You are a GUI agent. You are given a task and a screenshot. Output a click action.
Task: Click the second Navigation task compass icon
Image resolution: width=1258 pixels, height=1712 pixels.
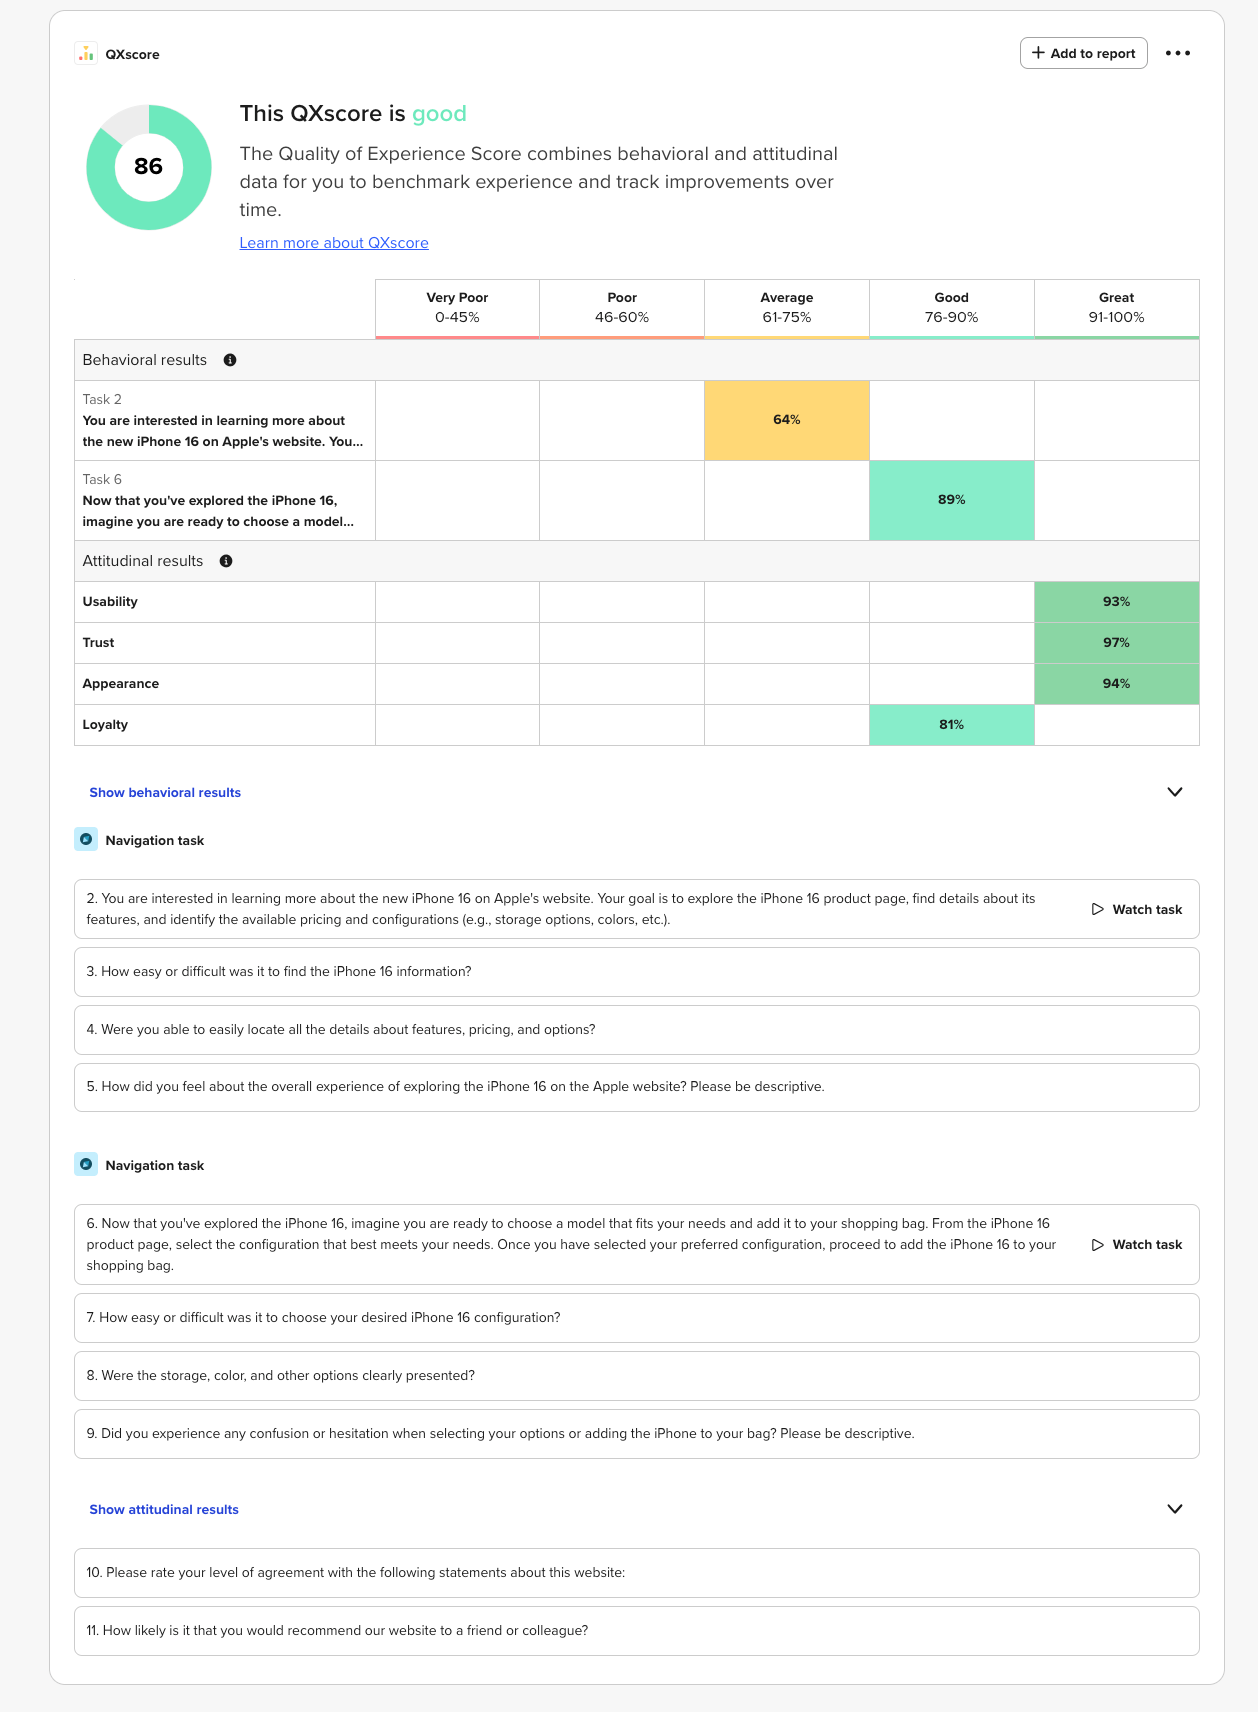point(86,1165)
